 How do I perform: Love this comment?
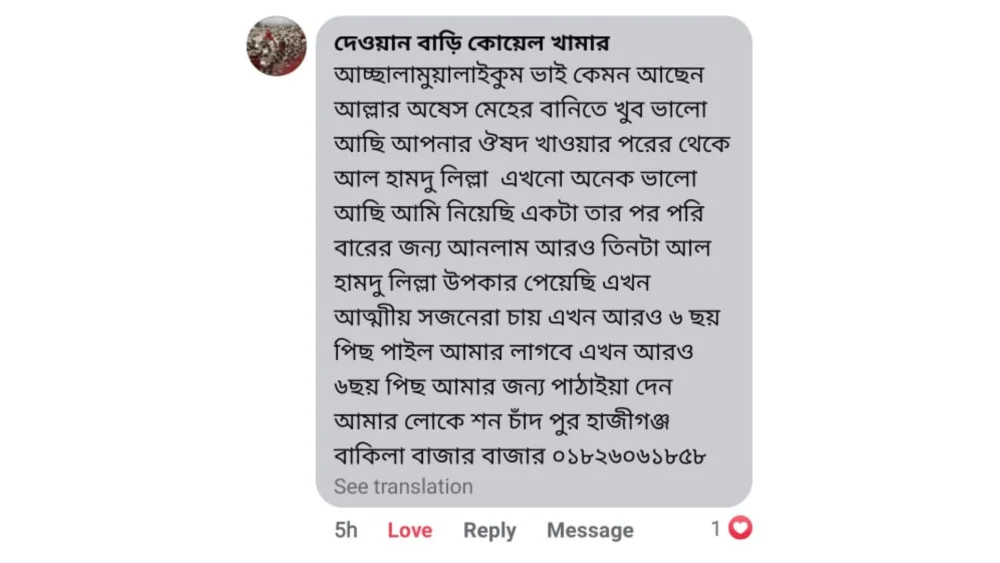(x=410, y=530)
